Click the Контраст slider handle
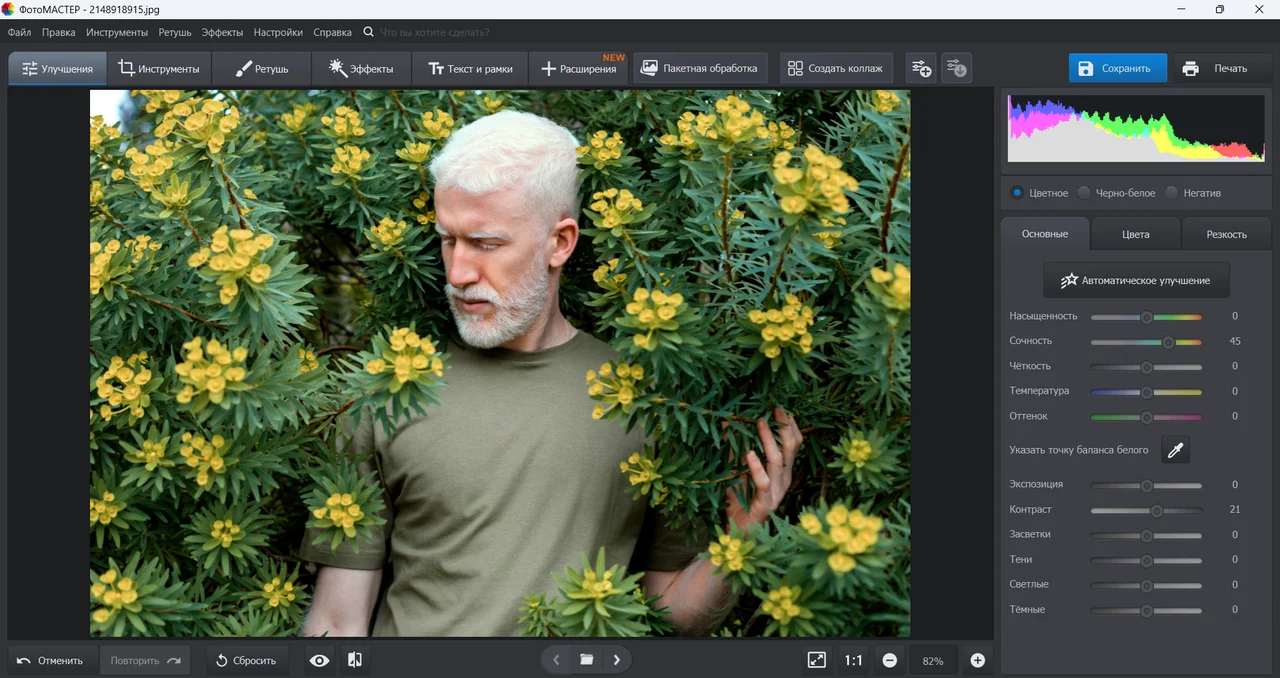Screen dimensions: 1280x678 [x=1157, y=510]
